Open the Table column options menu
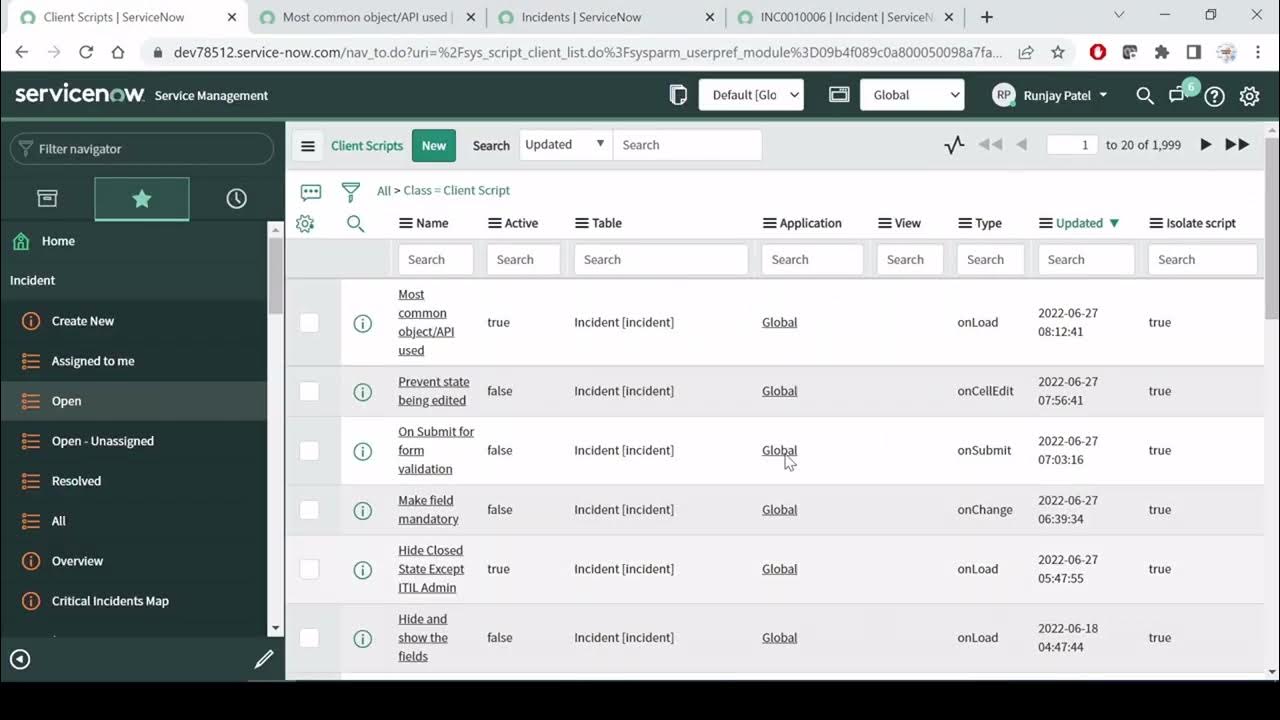Screen dimensions: 1280x720 pyautogui.click(x=582, y=223)
